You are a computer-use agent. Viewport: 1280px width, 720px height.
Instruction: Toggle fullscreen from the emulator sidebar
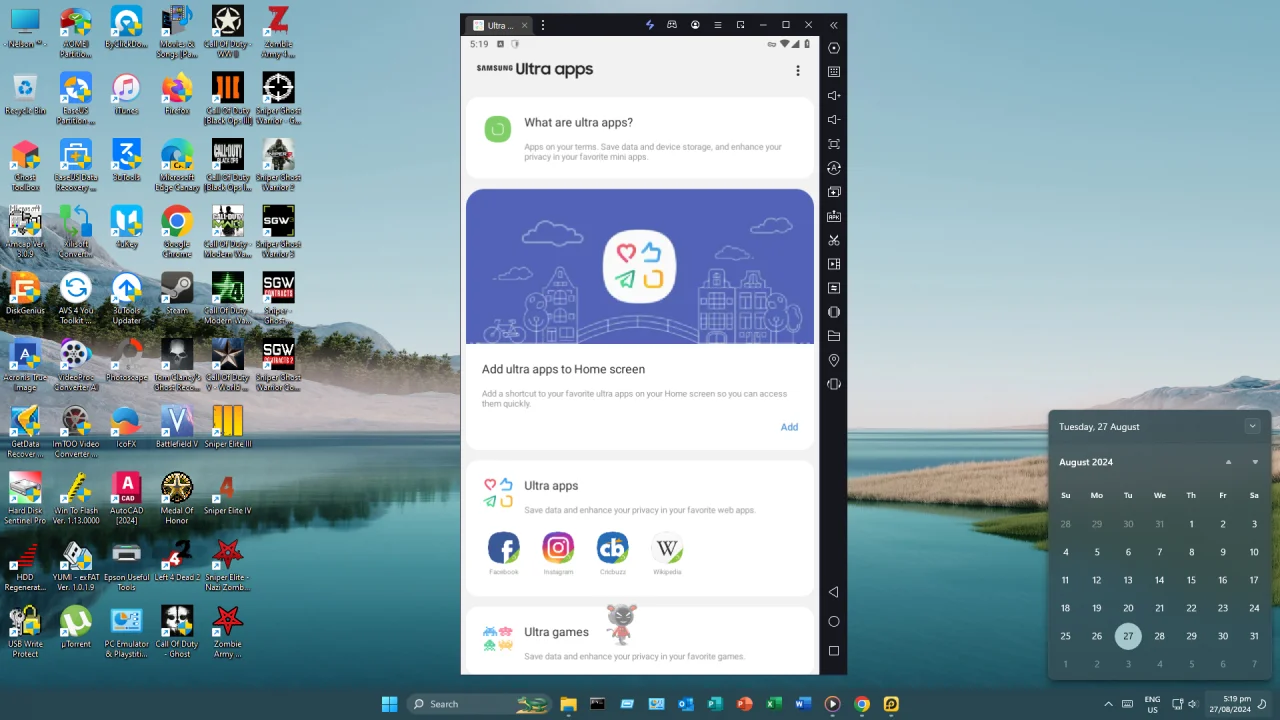(834, 144)
